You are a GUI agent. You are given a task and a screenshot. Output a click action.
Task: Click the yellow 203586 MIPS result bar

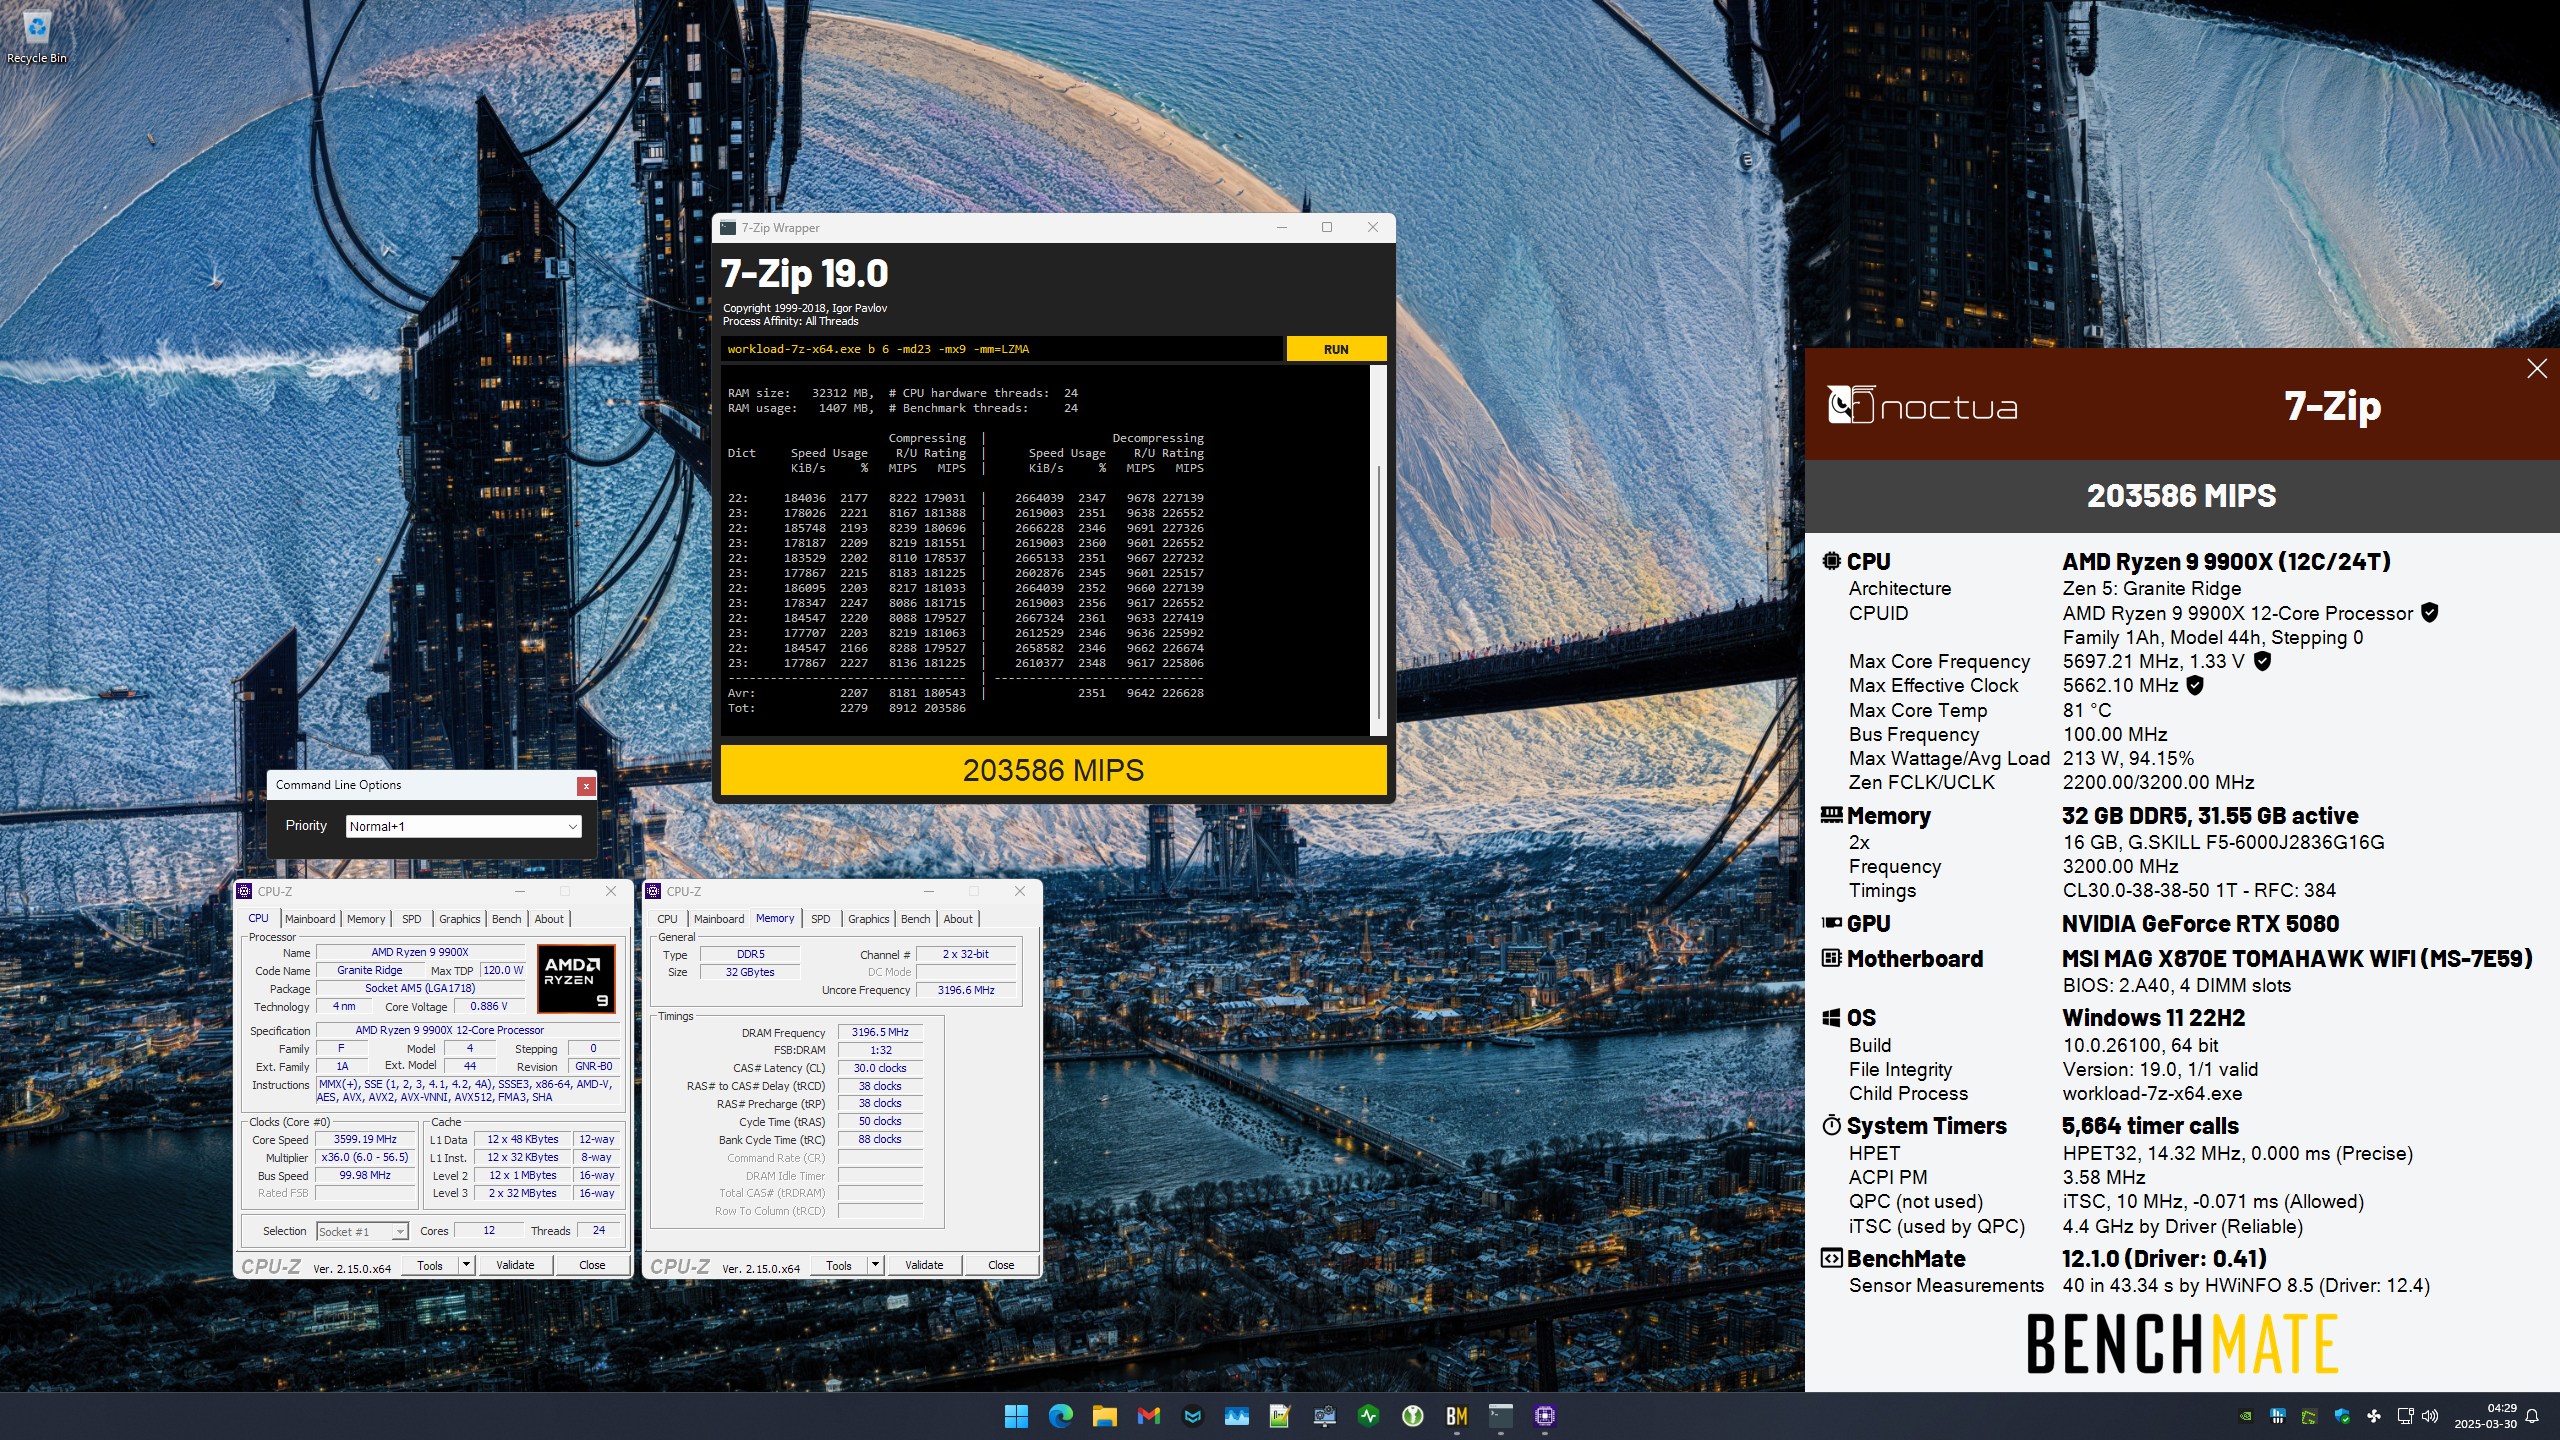point(1053,770)
